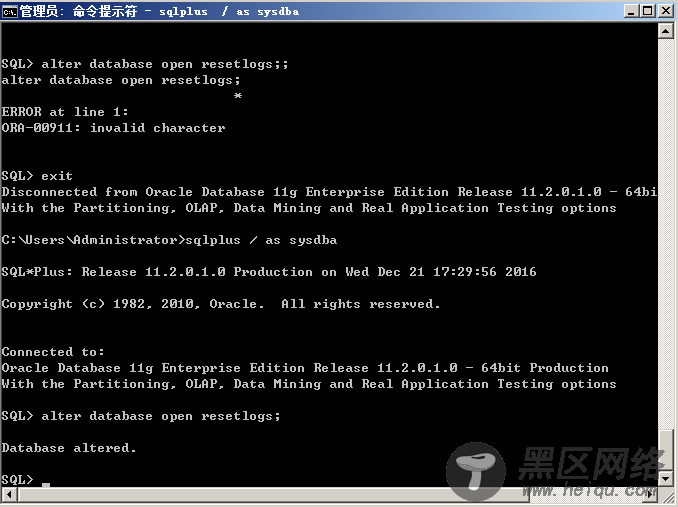Image resolution: width=678 pixels, height=507 pixels.
Task: Click the "Connected to:" text
Action: pyautogui.click(x=53, y=352)
